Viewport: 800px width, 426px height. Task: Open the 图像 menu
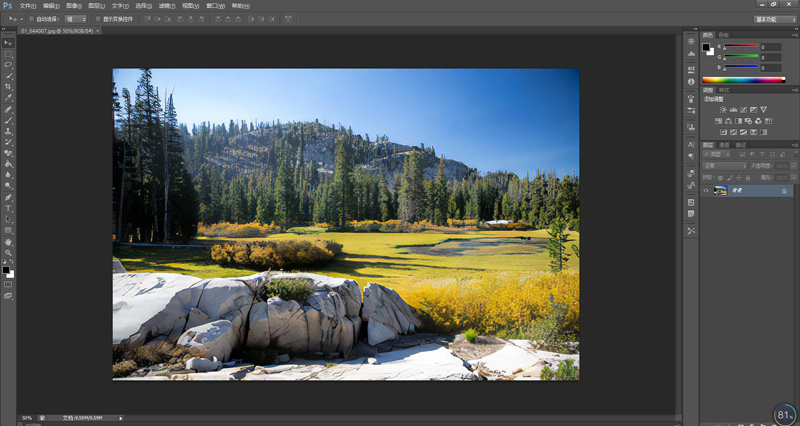[x=73, y=6]
